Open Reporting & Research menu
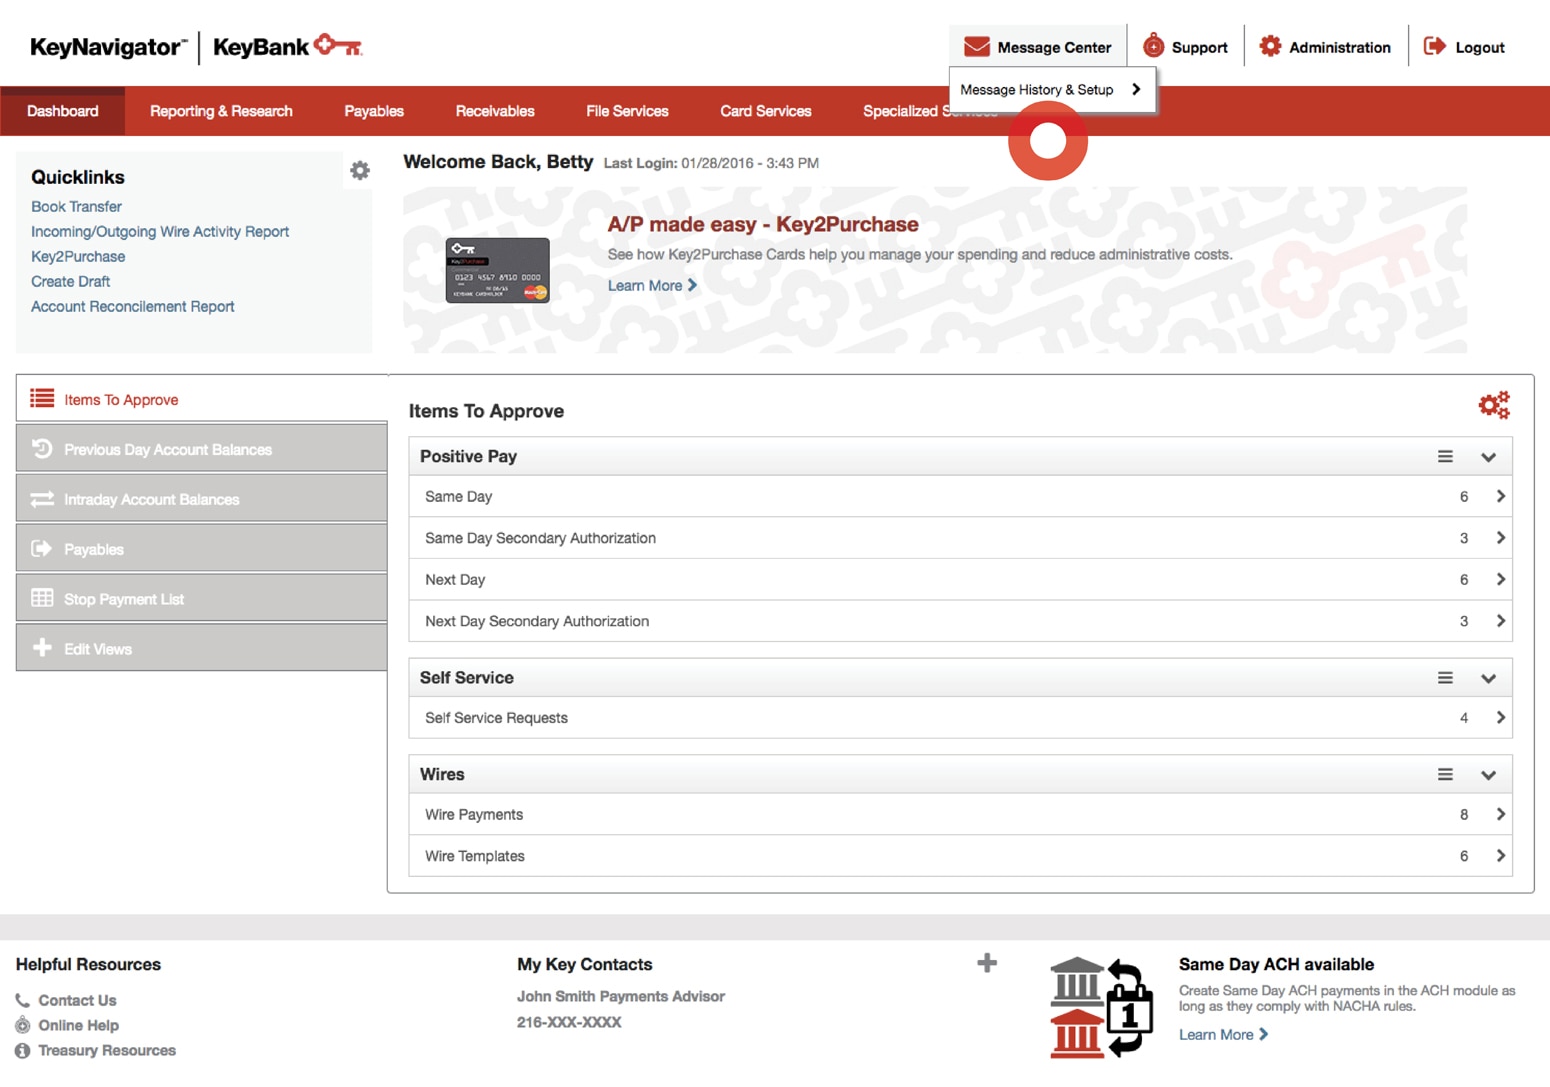This screenshot has width=1550, height=1087. click(x=221, y=111)
